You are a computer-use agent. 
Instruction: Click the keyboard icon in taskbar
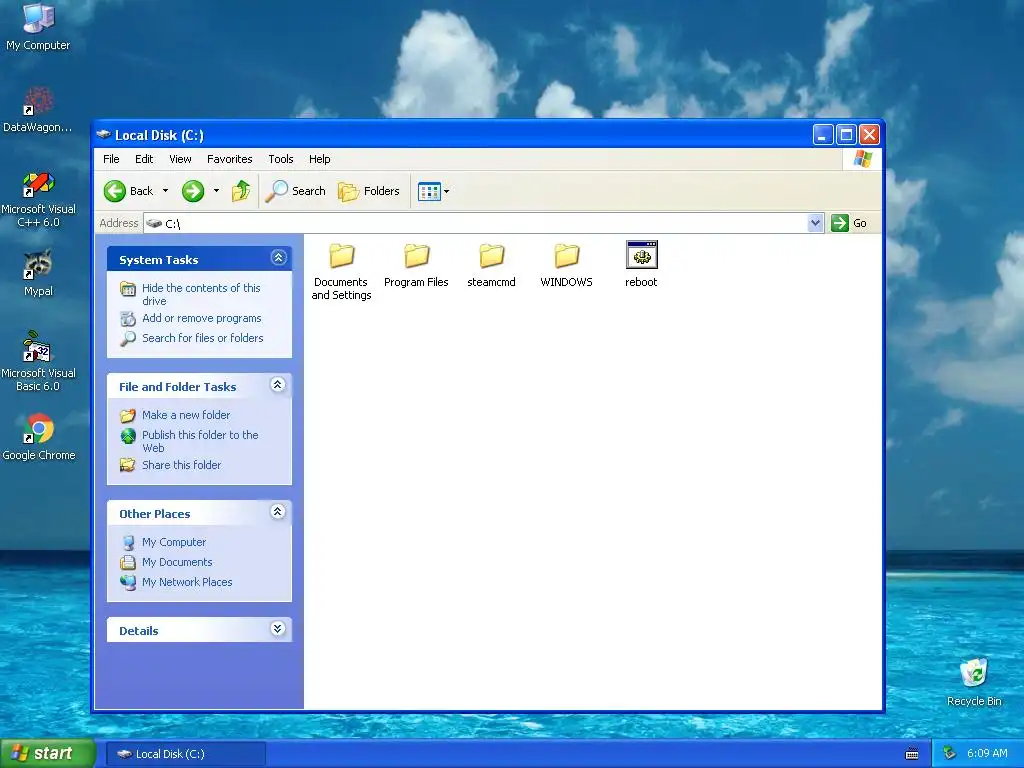point(912,754)
